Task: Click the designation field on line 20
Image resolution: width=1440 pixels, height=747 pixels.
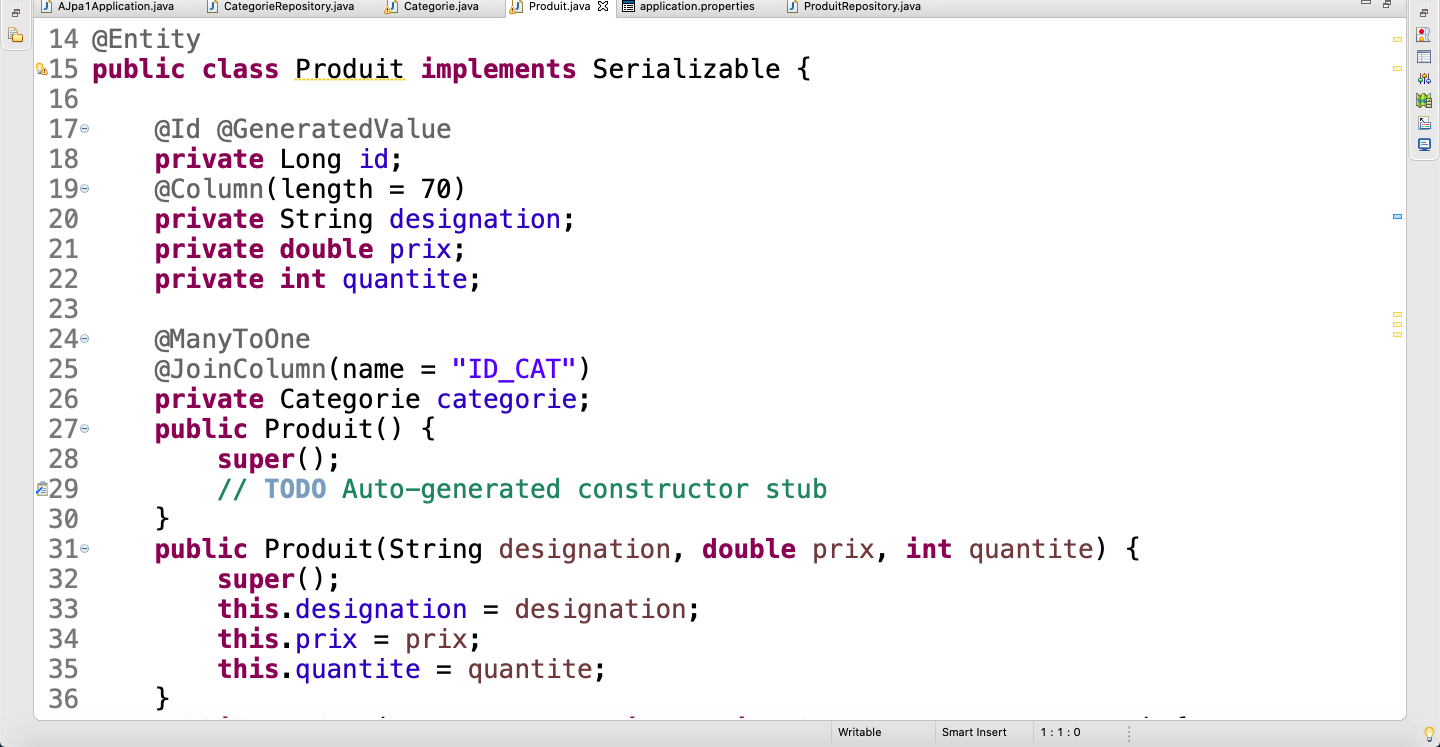Action: (475, 219)
